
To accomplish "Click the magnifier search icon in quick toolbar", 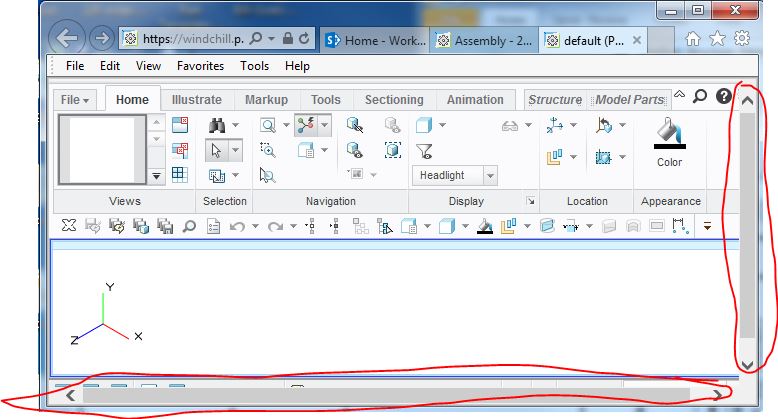I will [189, 226].
